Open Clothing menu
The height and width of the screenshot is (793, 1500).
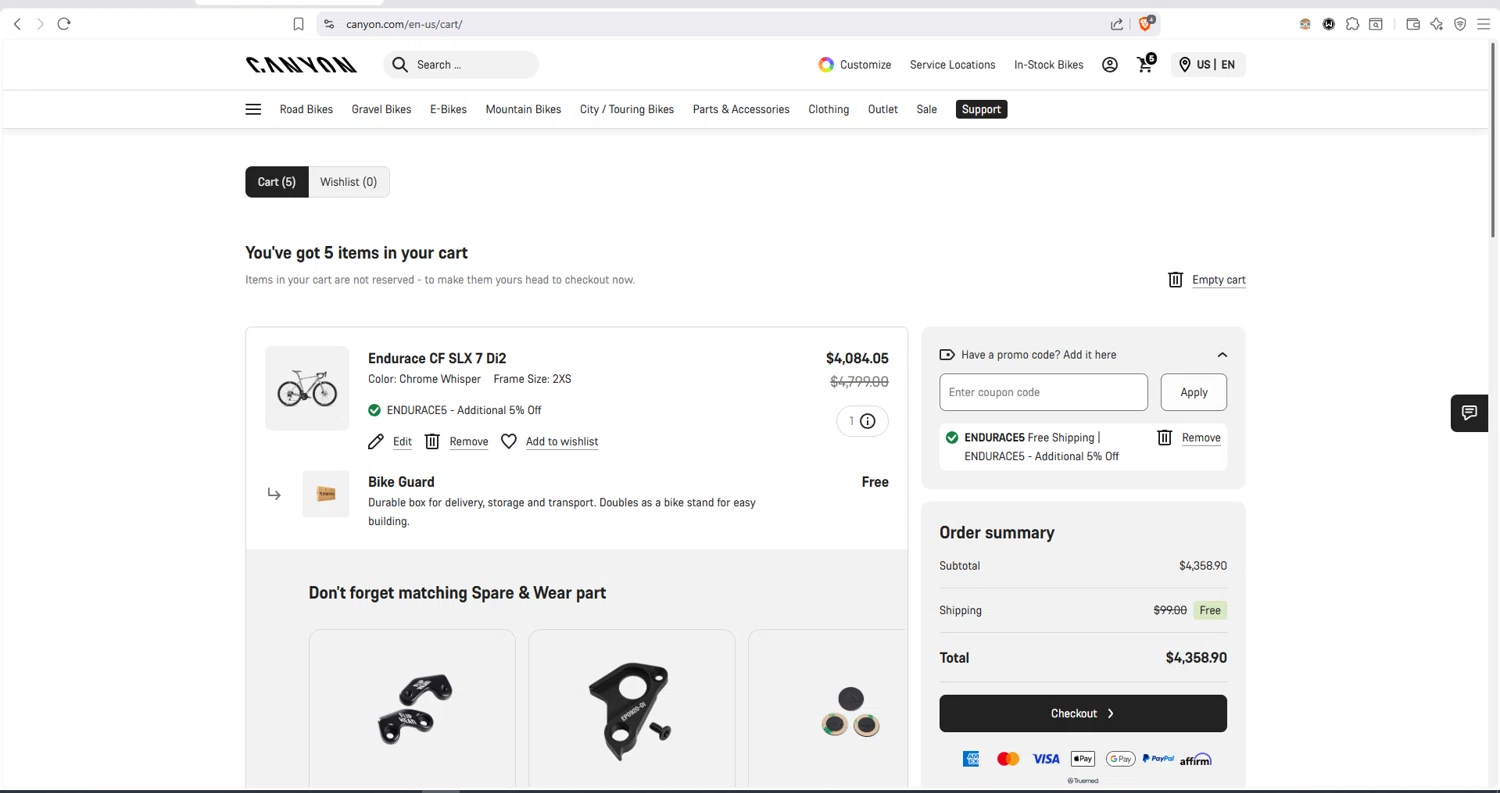point(828,109)
